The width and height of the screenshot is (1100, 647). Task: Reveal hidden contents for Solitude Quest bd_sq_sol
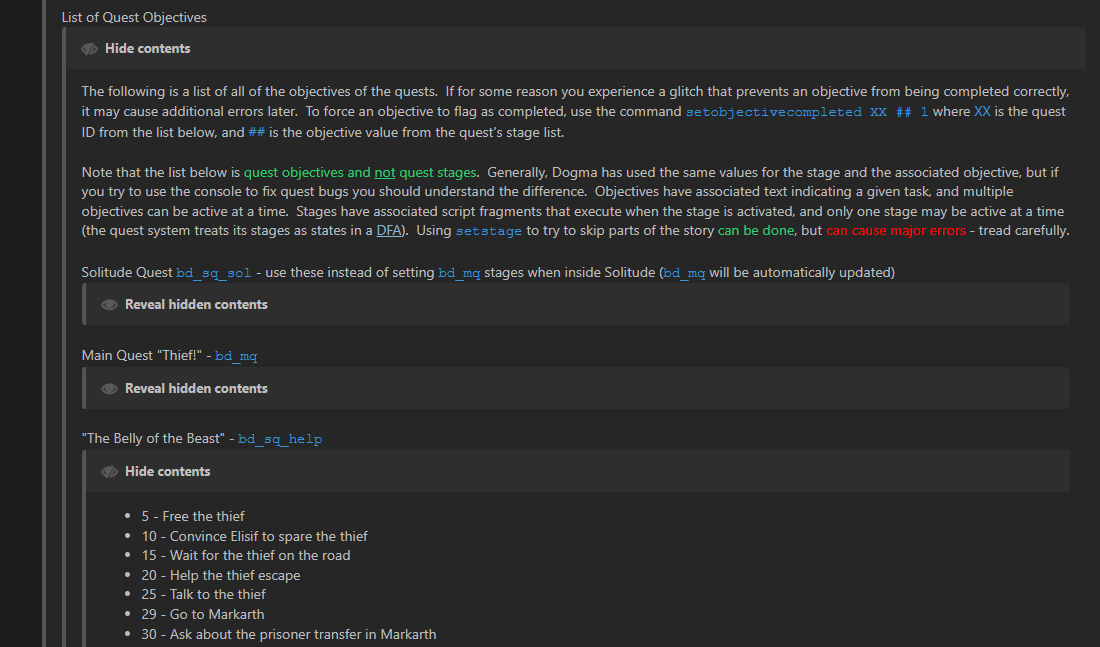[x=196, y=305]
